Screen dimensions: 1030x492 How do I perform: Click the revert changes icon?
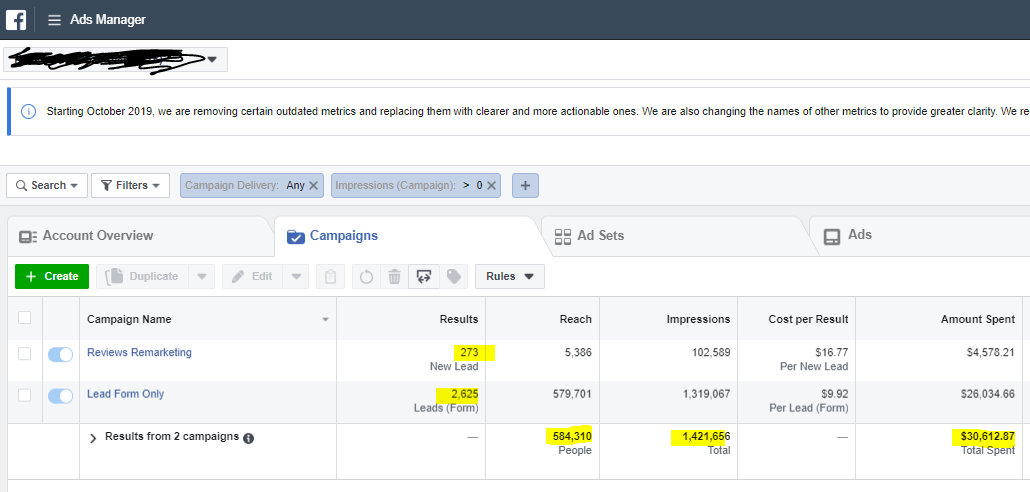(366, 277)
